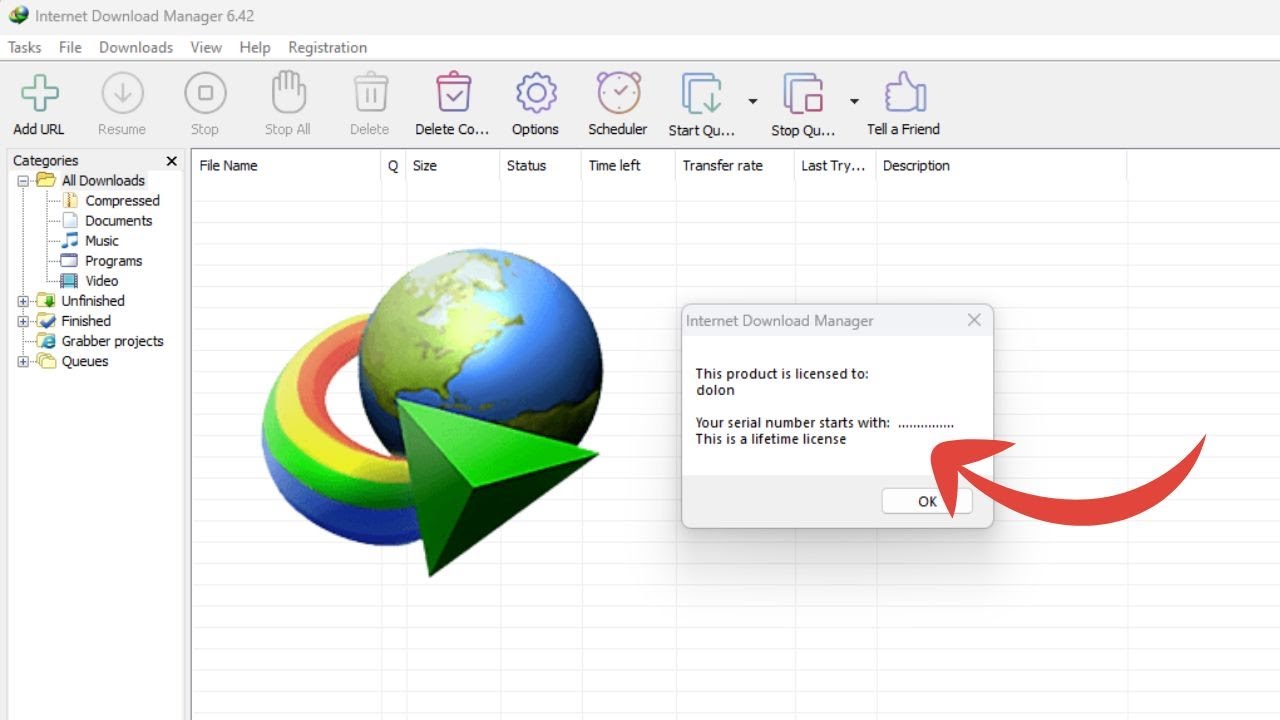Expand the Unfinished tree node

click(23, 301)
